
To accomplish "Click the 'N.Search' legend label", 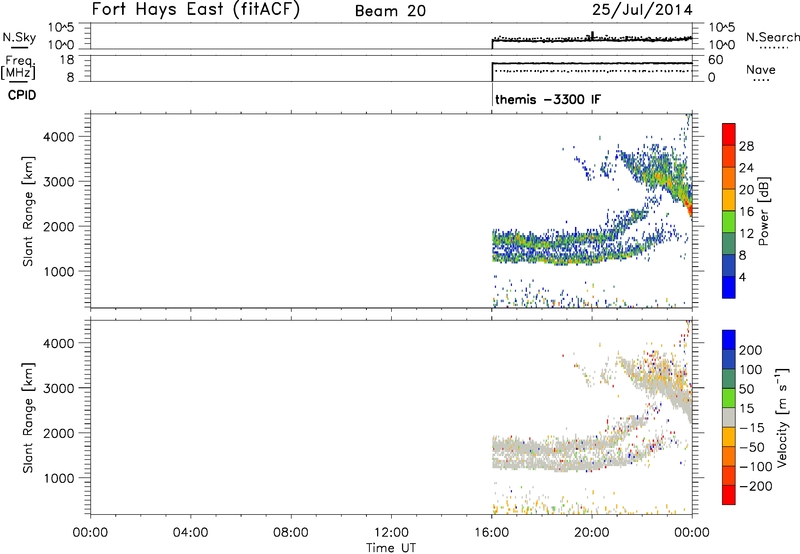I will point(772,37).
